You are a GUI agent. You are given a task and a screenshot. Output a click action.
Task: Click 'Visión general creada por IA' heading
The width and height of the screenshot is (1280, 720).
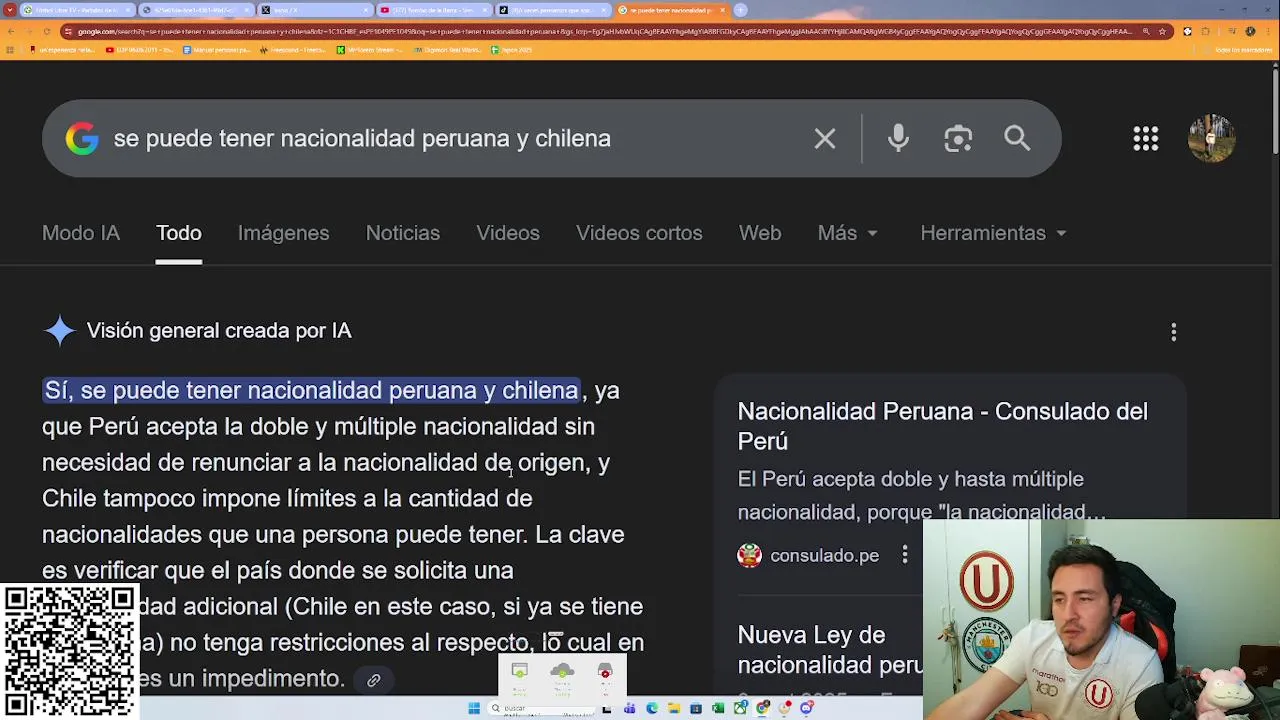(x=219, y=331)
